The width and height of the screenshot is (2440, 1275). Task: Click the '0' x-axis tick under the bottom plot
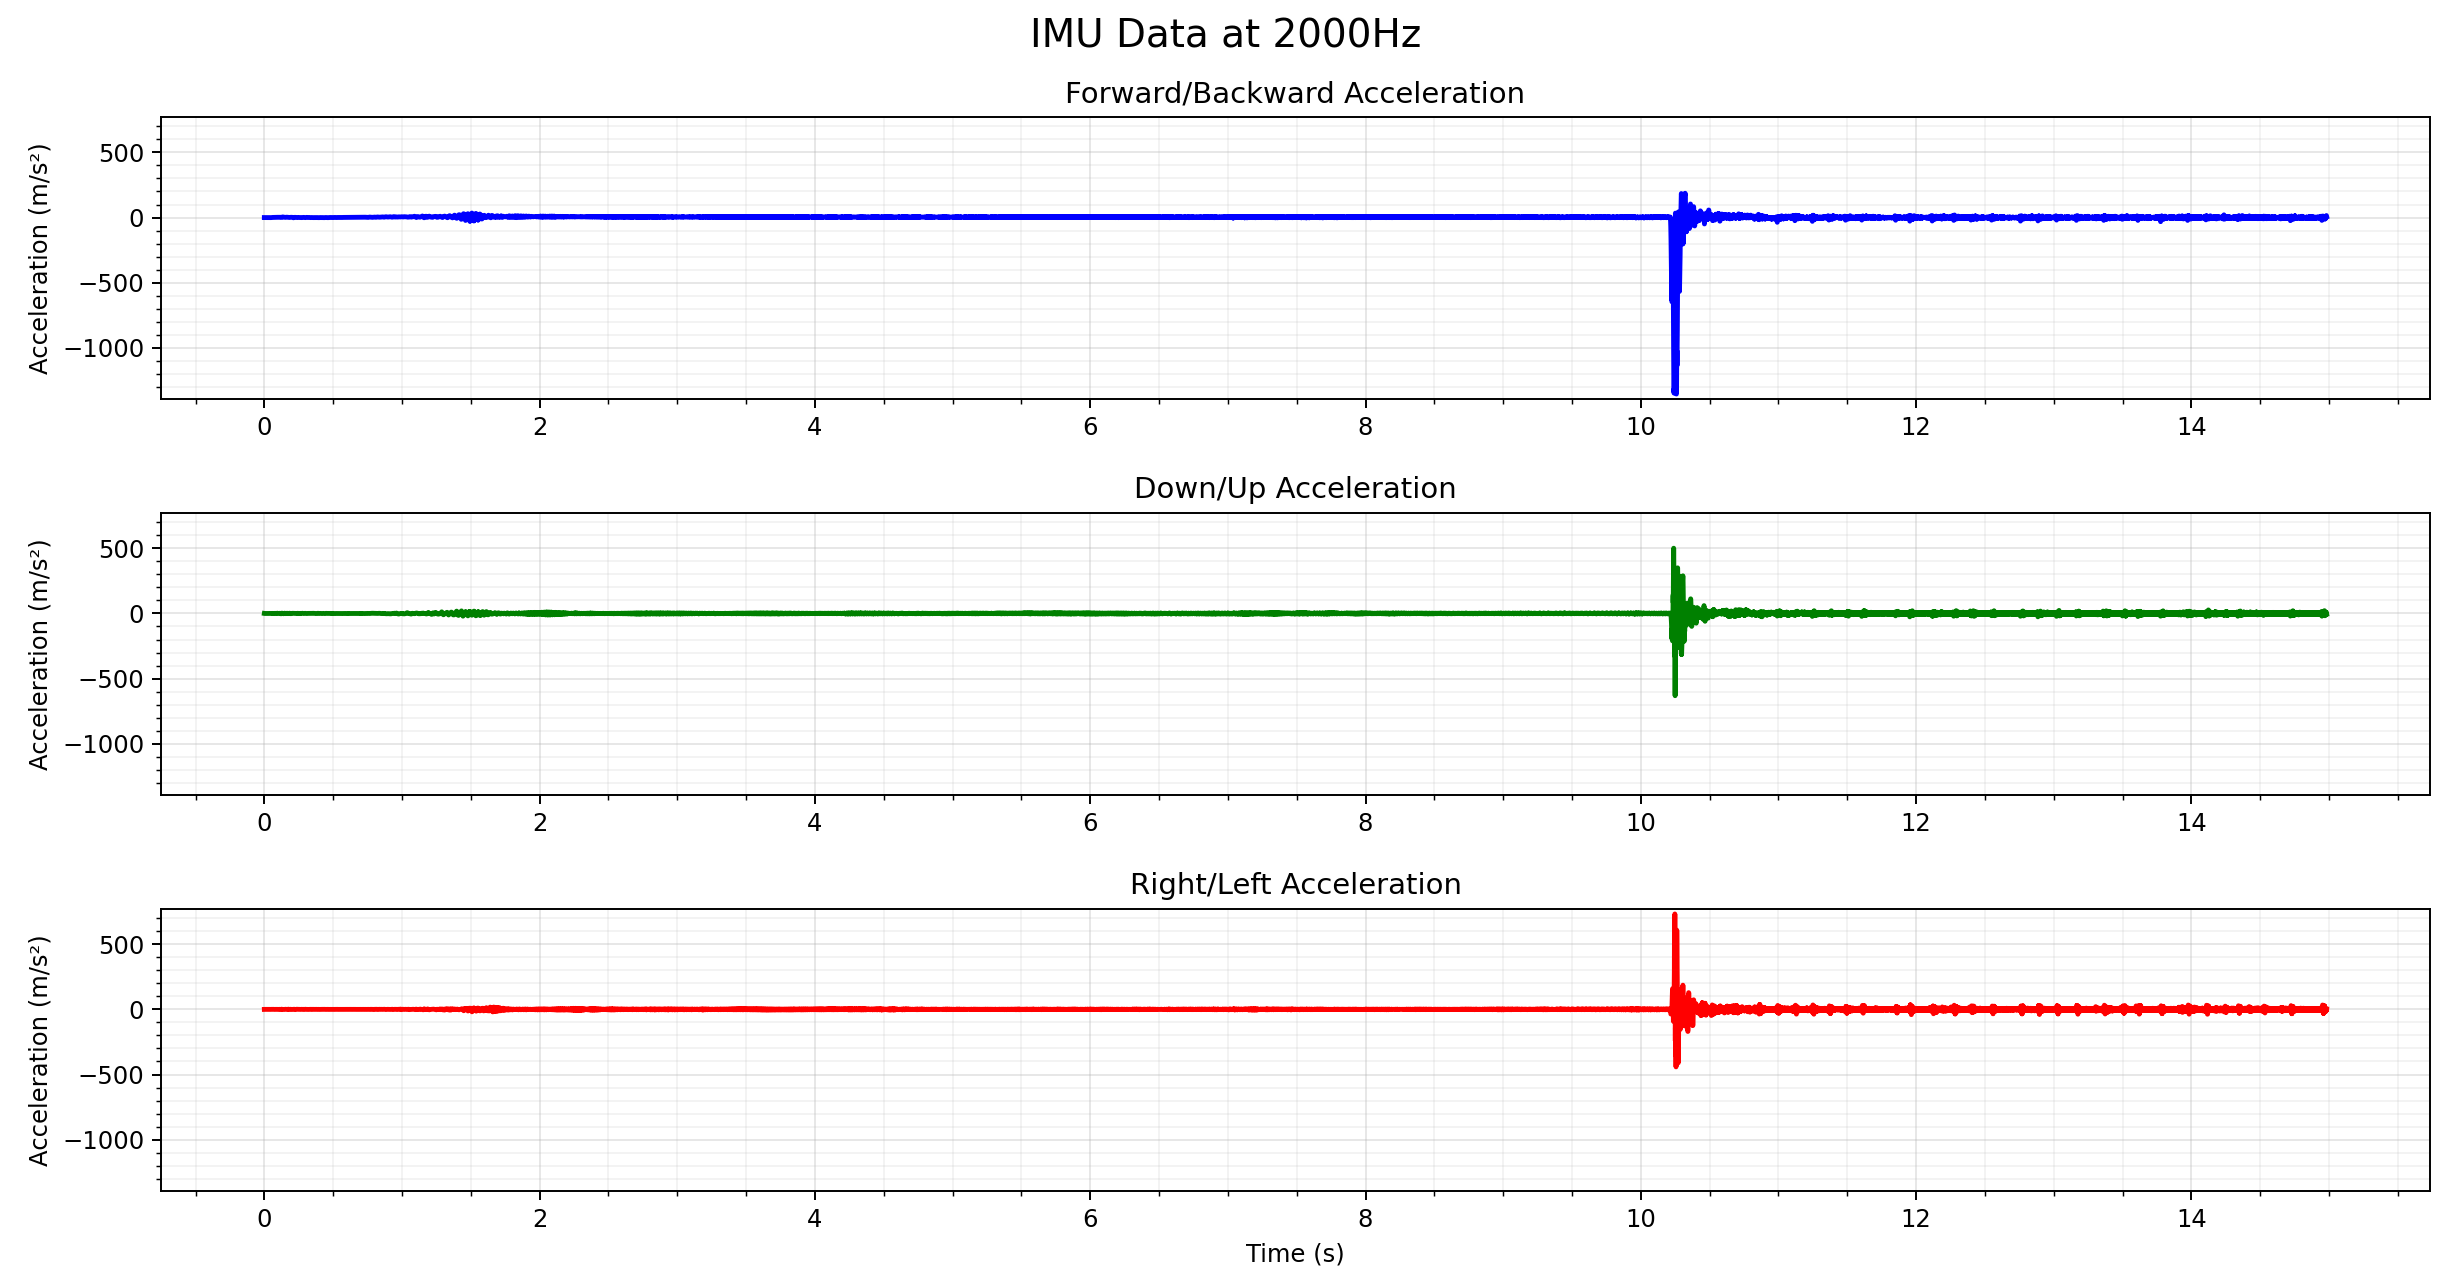[x=264, y=1218]
